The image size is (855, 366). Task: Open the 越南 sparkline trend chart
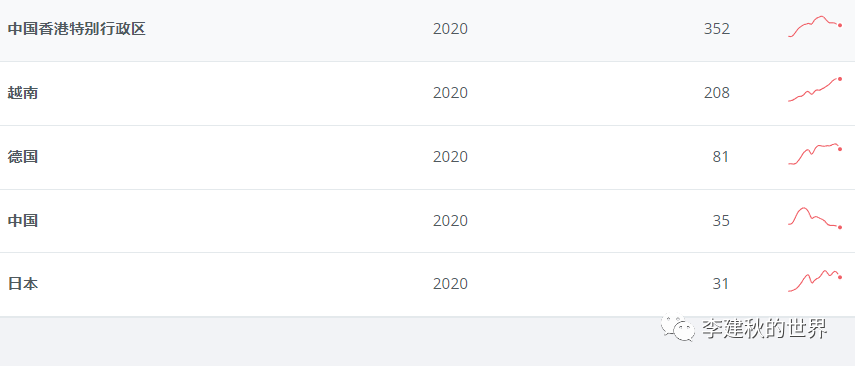815,89
